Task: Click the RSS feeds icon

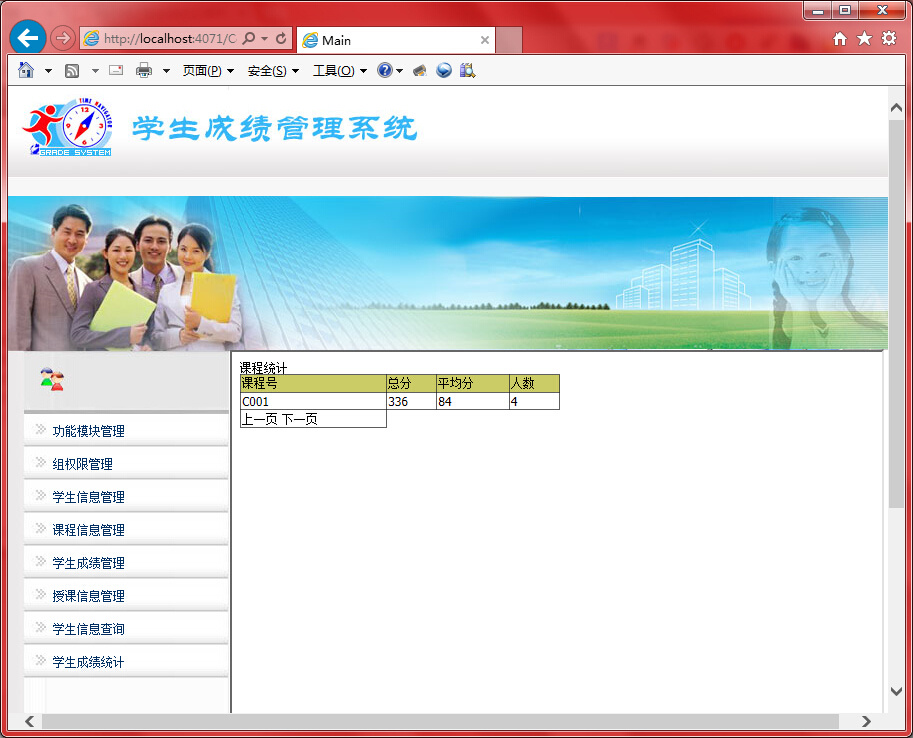Action: click(72, 71)
